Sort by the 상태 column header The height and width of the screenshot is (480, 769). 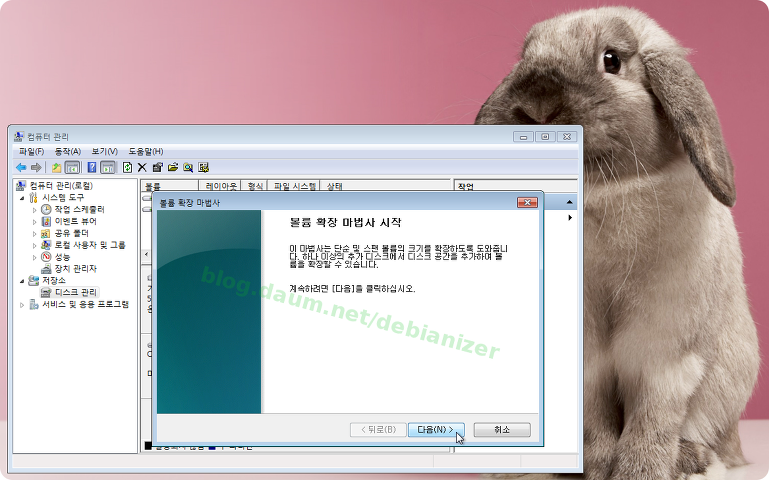point(385,186)
